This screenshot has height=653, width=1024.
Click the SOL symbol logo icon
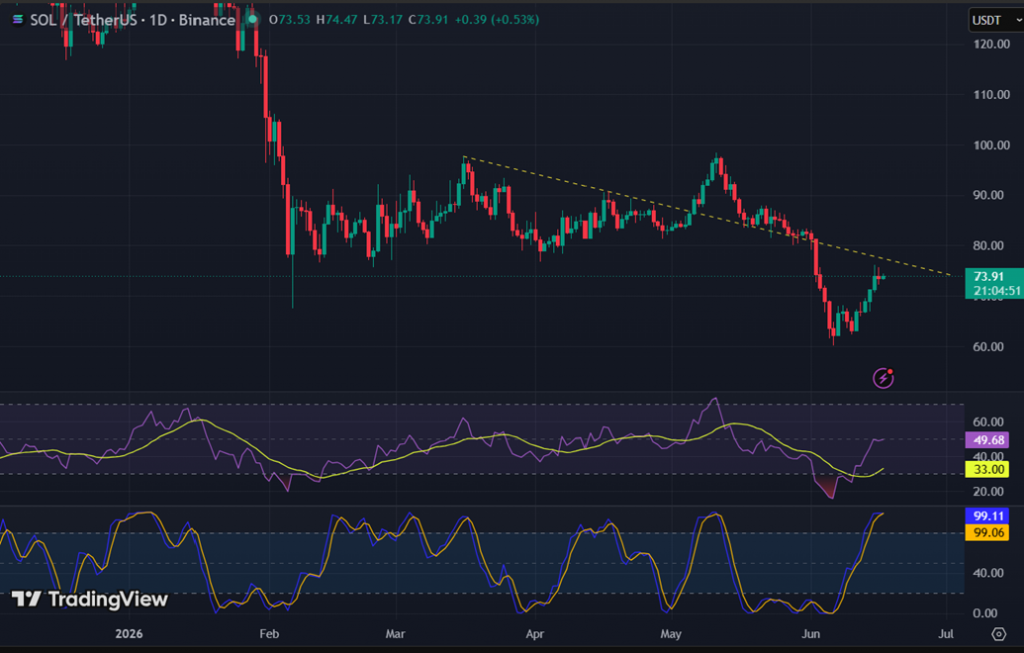[x=18, y=20]
